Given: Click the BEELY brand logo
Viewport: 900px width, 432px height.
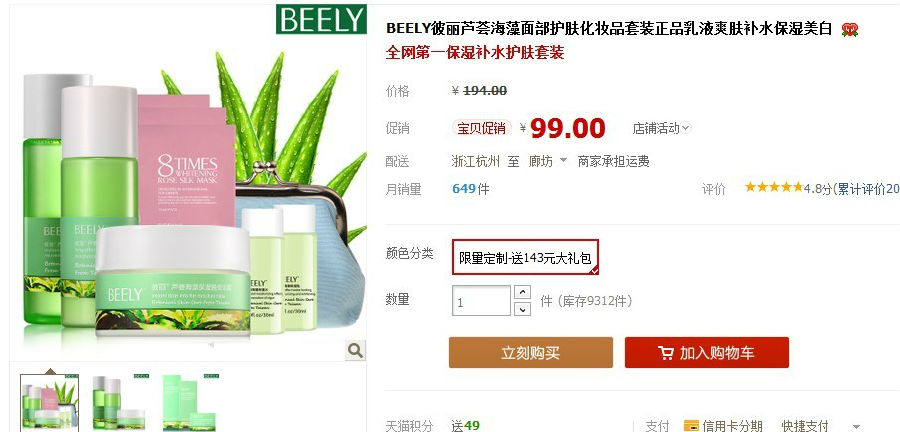Looking at the screenshot, I should point(321,19).
